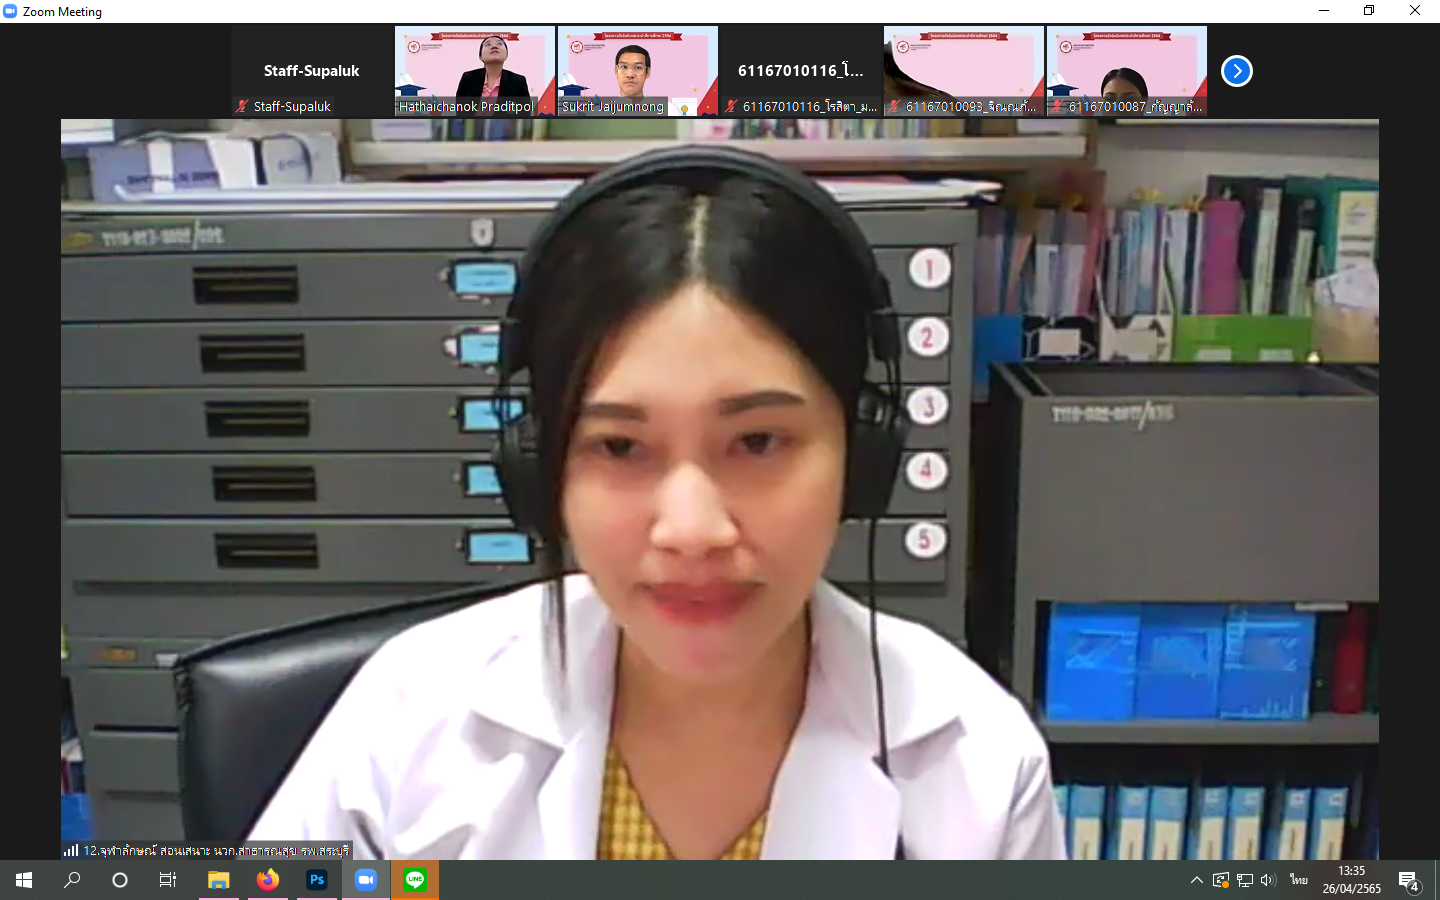Expand hidden system tray icons
Image resolution: width=1440 pixels, height=900 pixels.
(1196, 880)
